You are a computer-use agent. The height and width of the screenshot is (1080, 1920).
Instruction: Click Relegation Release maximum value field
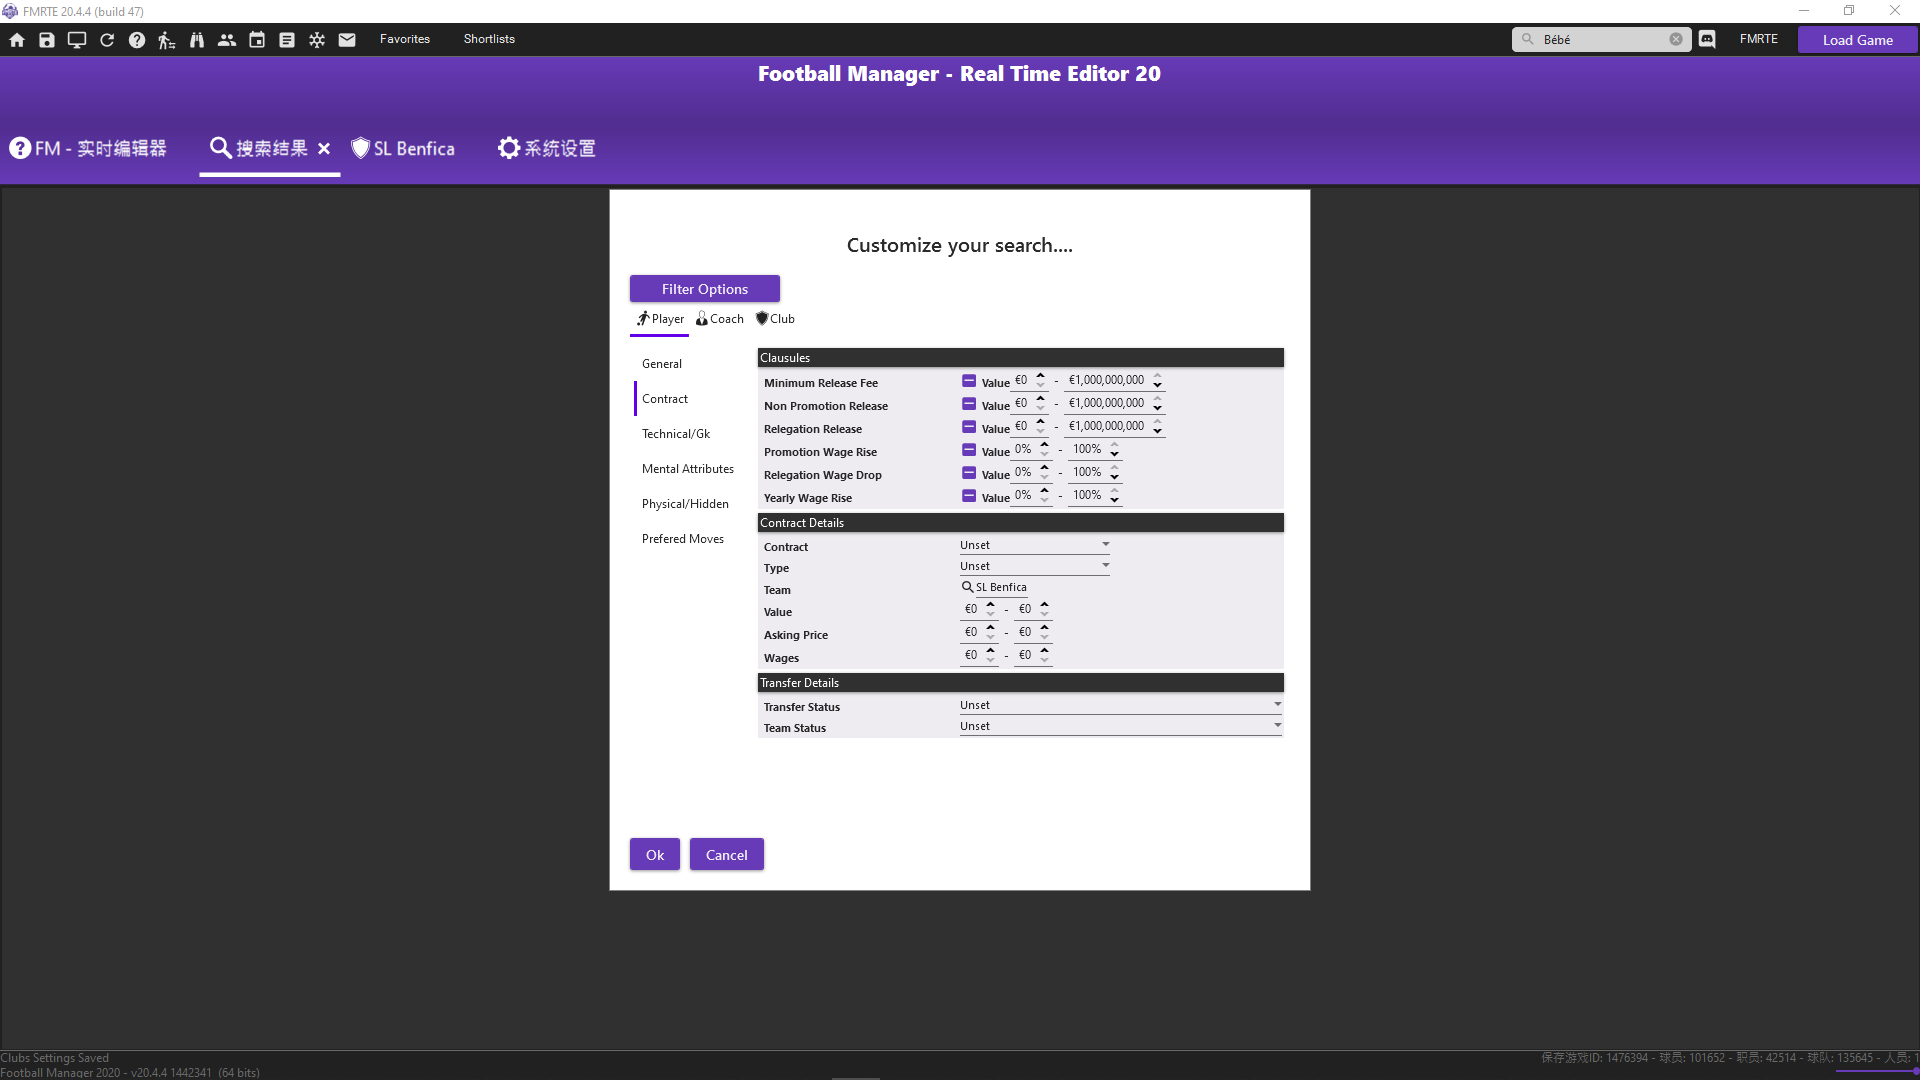tap(1107, 426)
